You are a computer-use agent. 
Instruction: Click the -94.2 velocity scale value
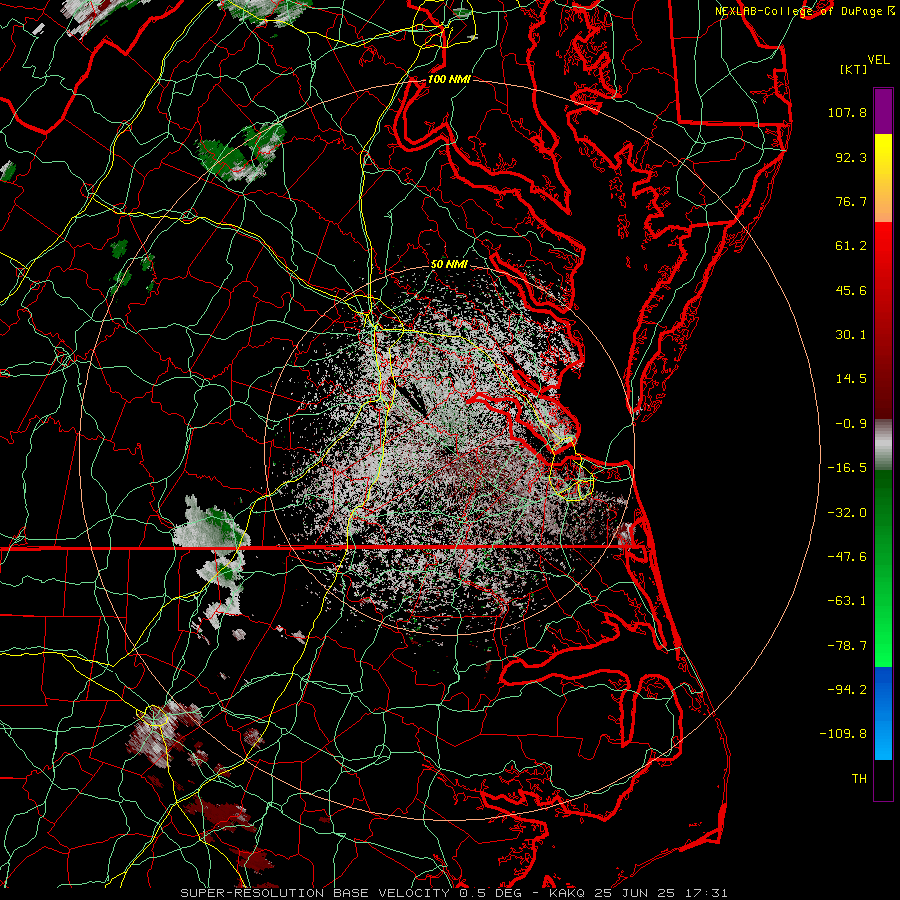[x=847, y=689]
